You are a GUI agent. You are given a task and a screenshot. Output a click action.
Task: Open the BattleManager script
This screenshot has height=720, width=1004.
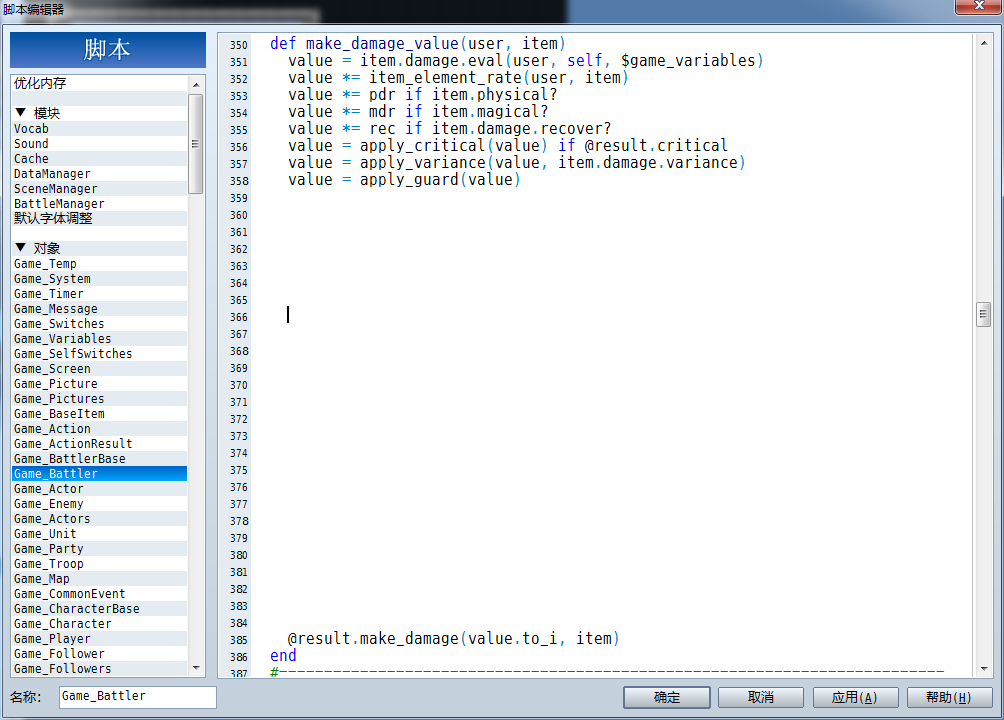pos(100,204)
